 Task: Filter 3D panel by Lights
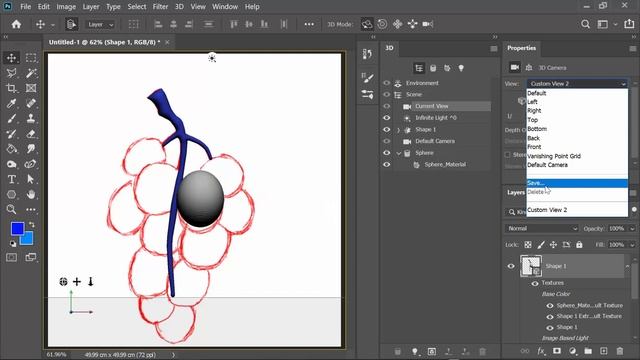461,68
